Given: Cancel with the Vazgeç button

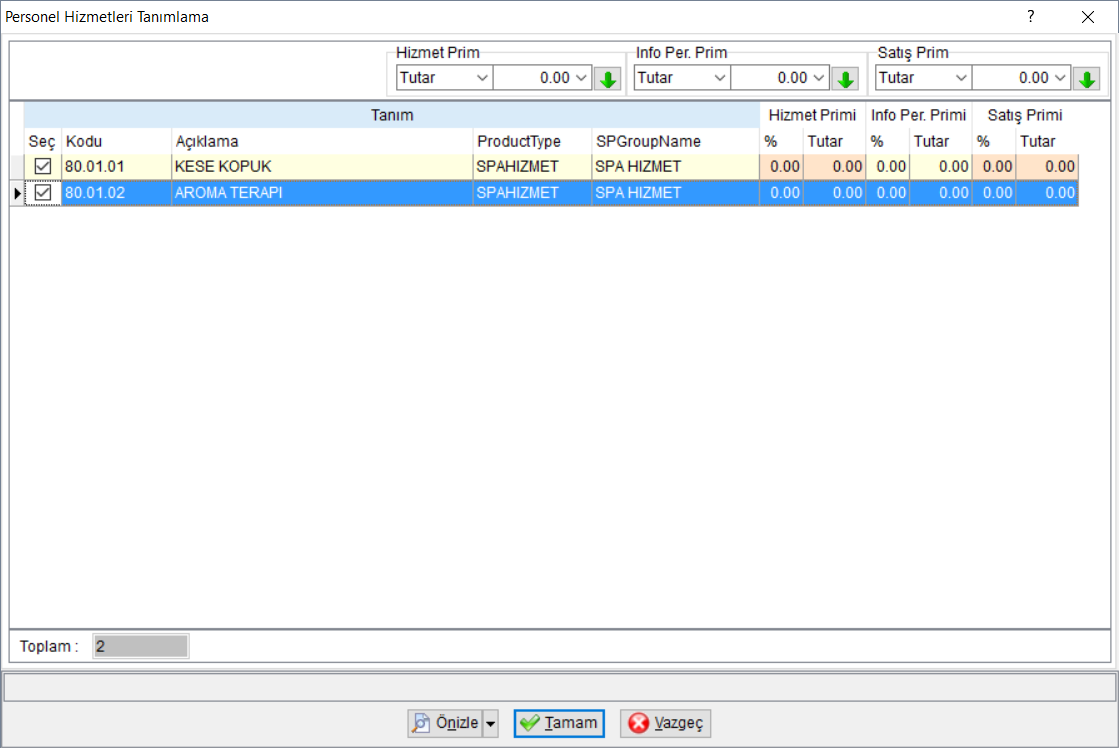Looking at the screenshot, I should 665,724.
